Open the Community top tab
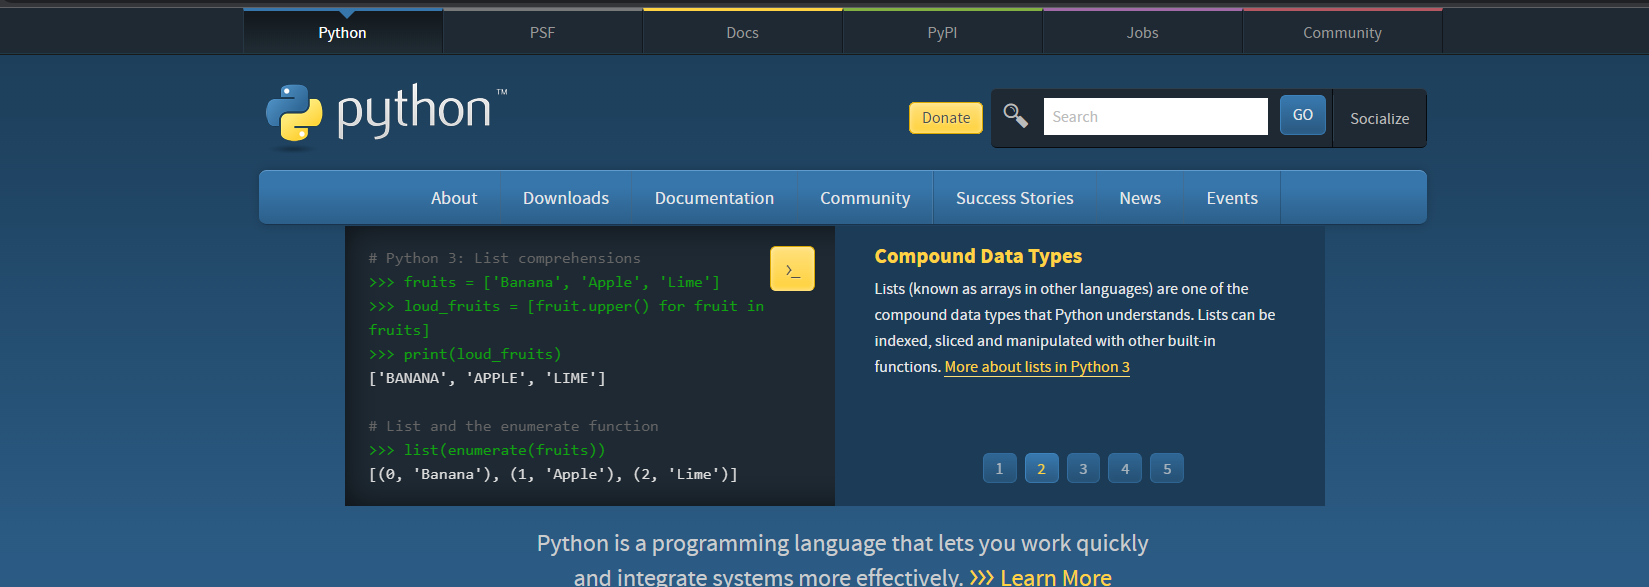The width and height of the screenshot is (1649, 587). pyautogui.click(x=1342, y=32)
